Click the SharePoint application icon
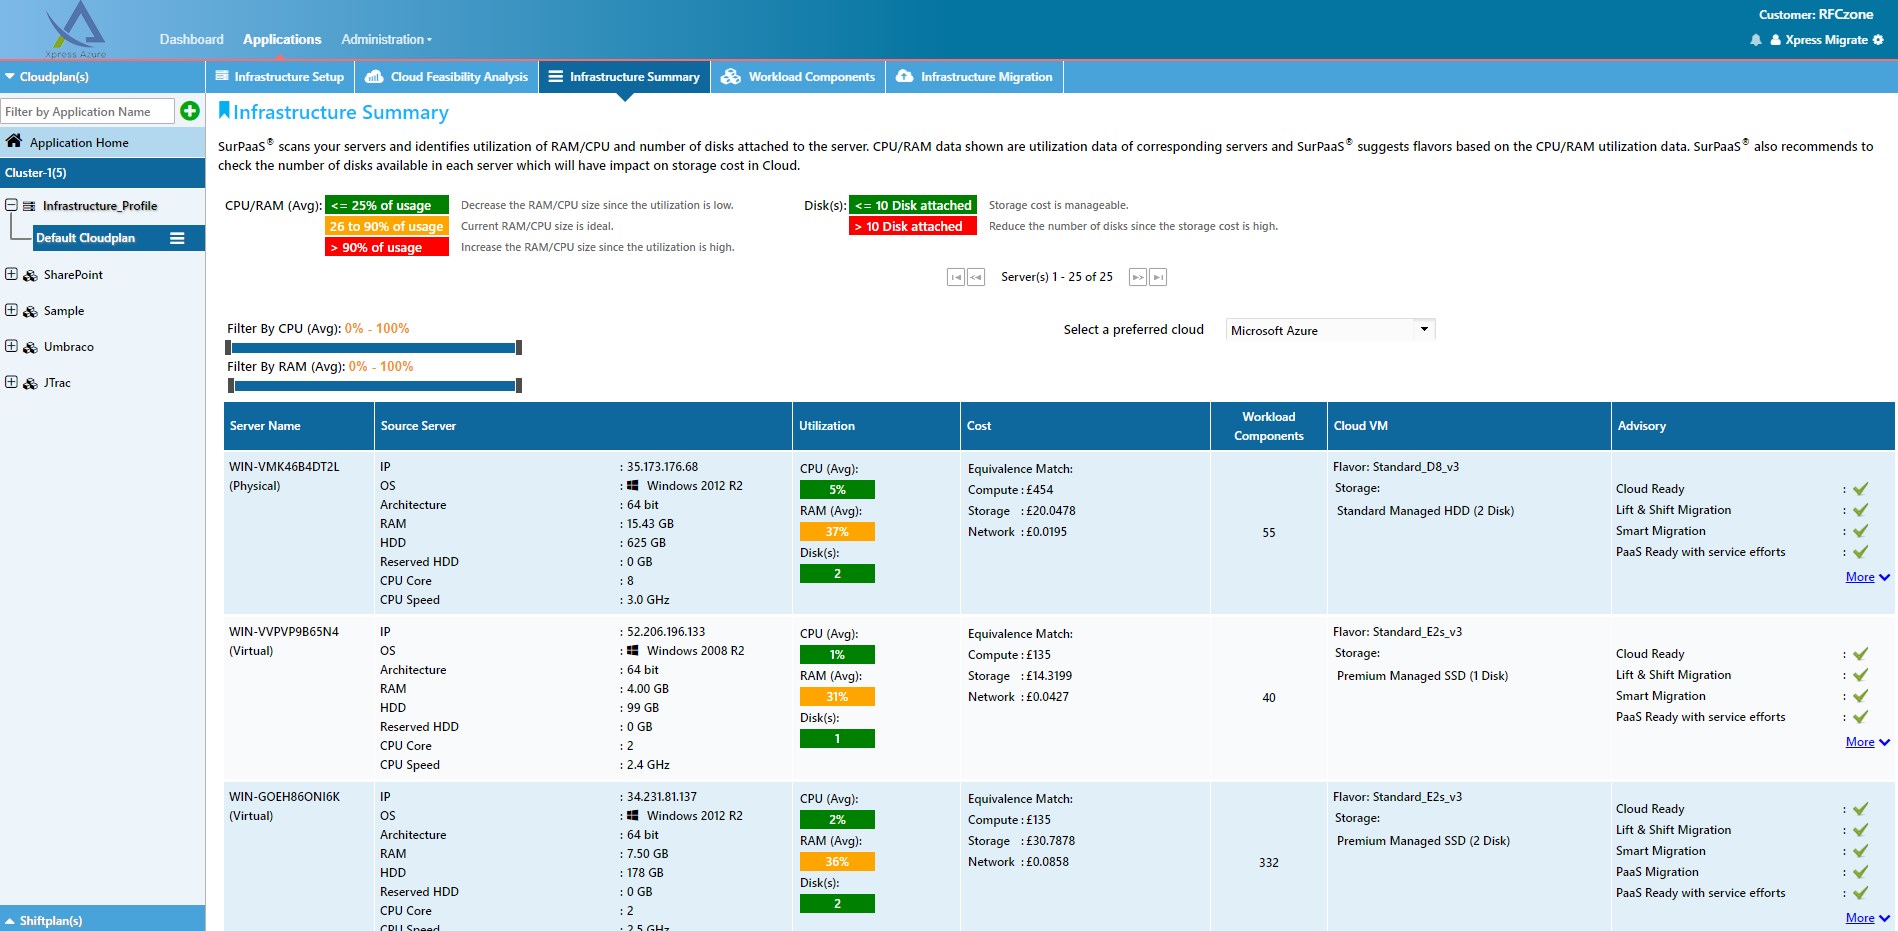Screen dimensions: 1898x931 point(31,275)
